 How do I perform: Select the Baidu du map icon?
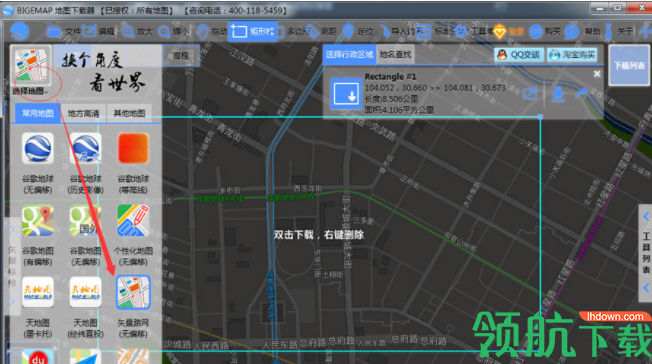pos(38,357)
